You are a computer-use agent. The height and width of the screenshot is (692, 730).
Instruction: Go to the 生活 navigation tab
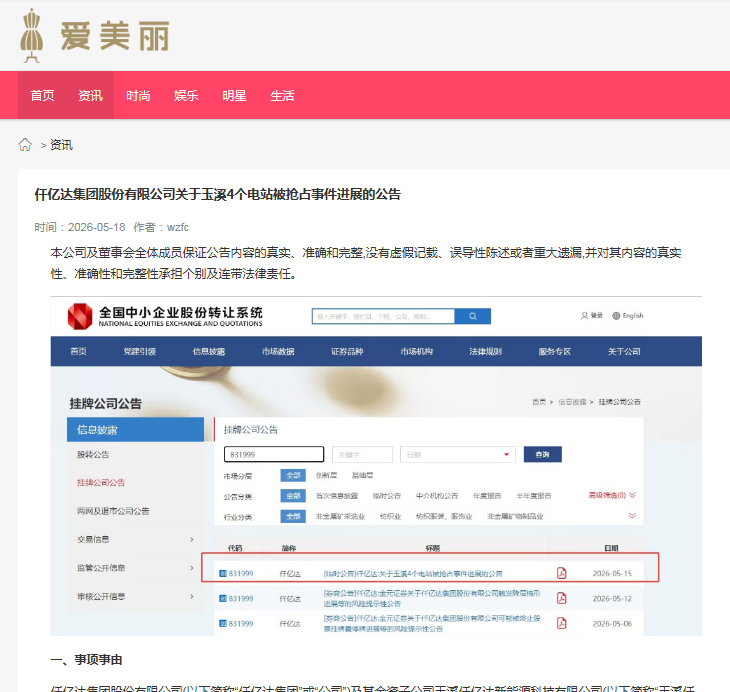282,95
